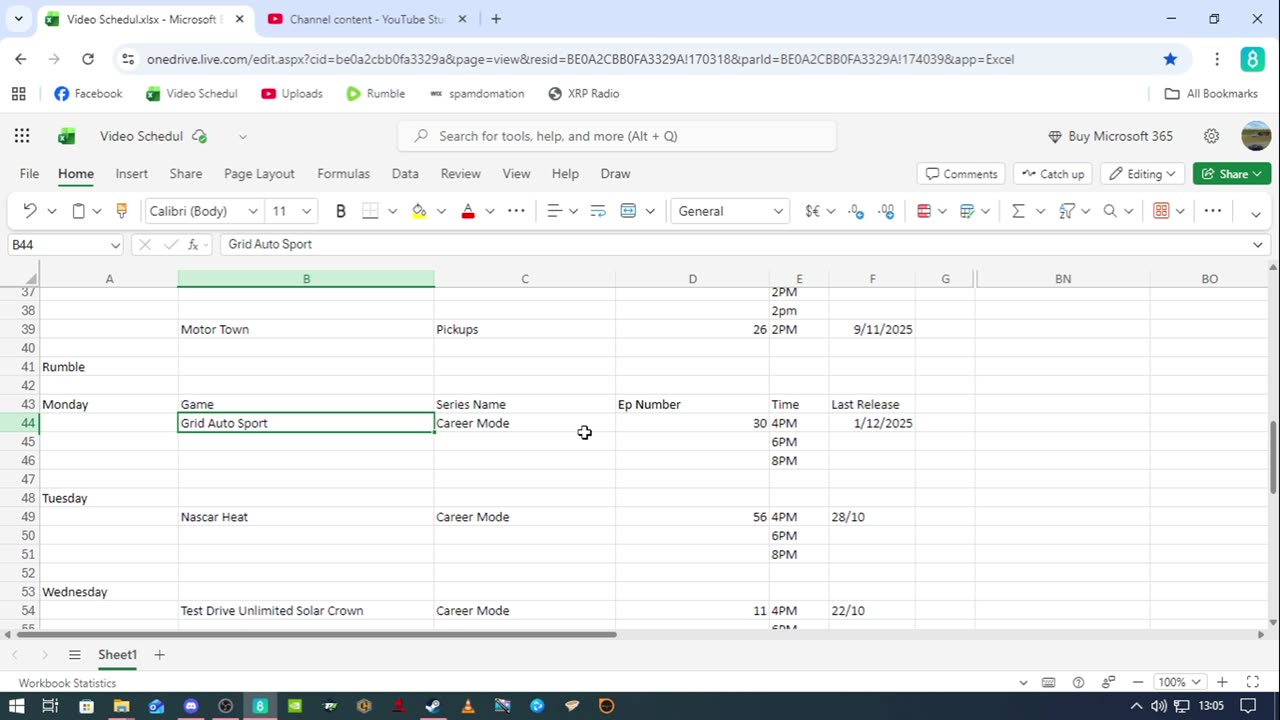The height and width of the screenshot is (720, 1280).
Task: Expand the undo history arrow
Action: coord(52,211)
